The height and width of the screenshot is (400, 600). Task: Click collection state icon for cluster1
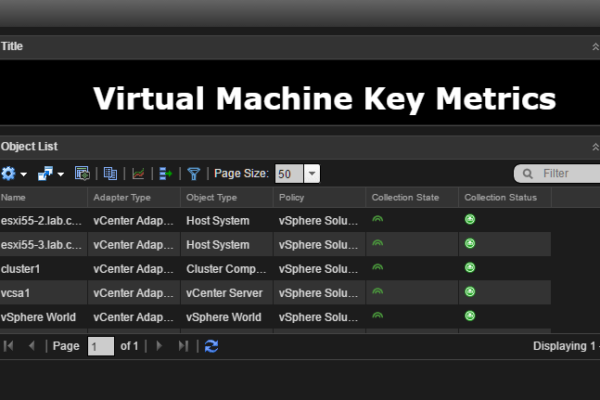tap(378, 268)
